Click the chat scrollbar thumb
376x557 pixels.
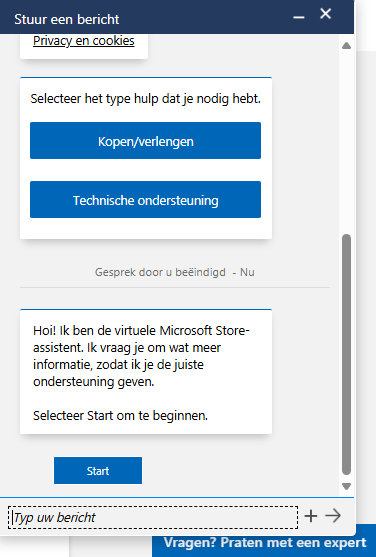347,354
